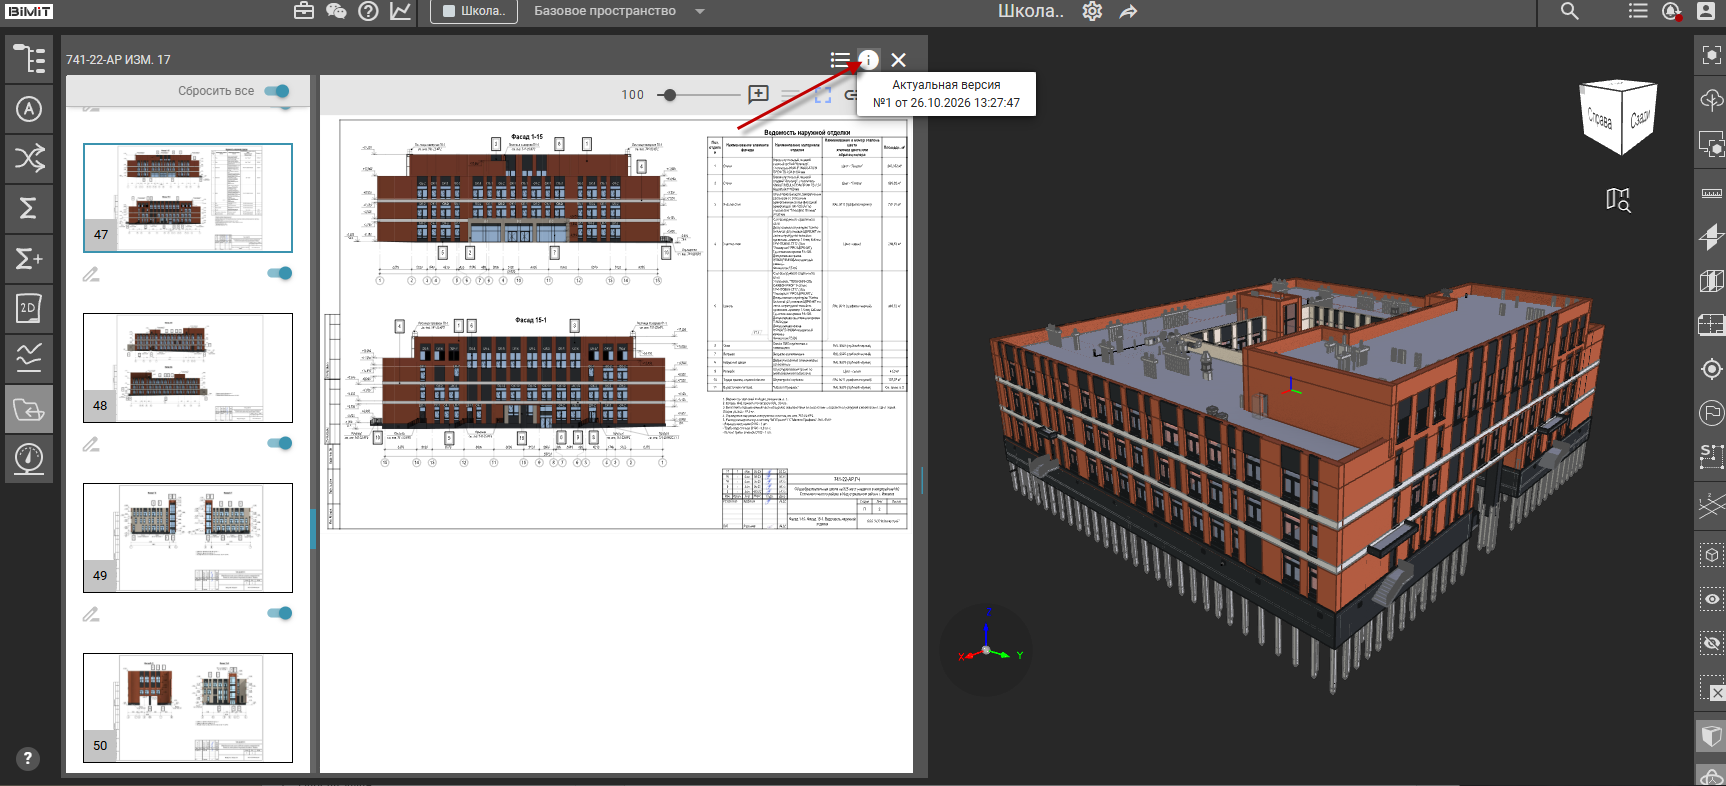Open the 2D drawings panel
This screenshot has height=786, width=1726.
29,308
